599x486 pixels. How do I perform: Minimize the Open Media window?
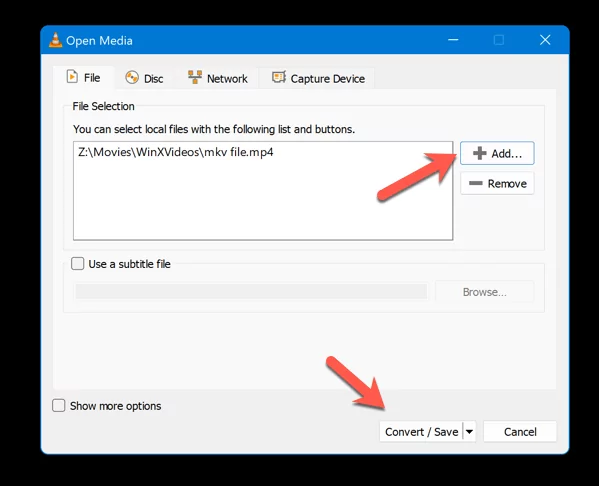tap(453, 40)
